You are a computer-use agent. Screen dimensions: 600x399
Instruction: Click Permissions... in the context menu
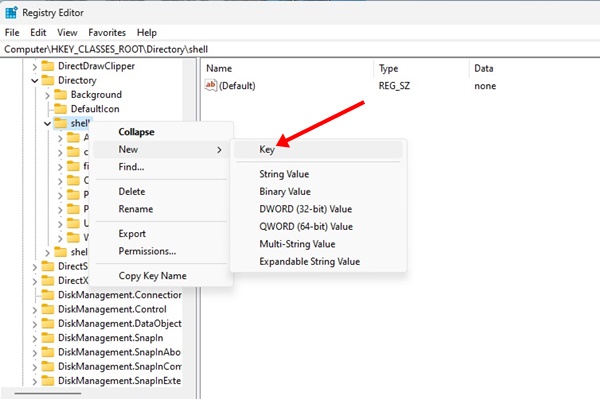pos(147,251)
